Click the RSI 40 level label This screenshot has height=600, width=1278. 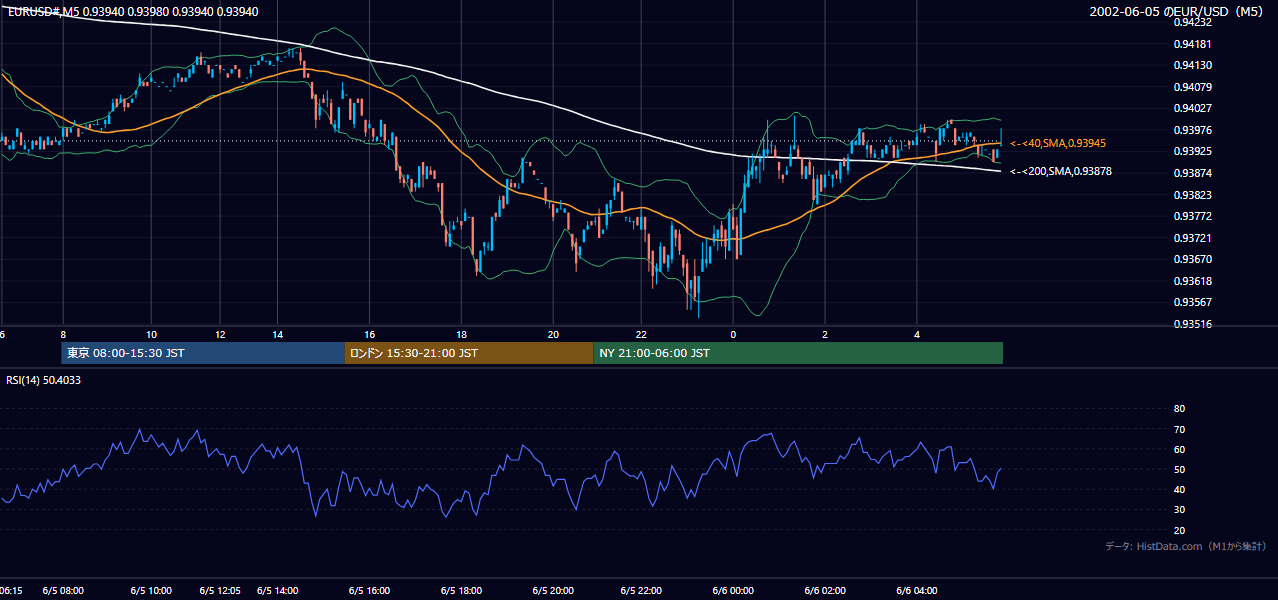coord(1179,489)
